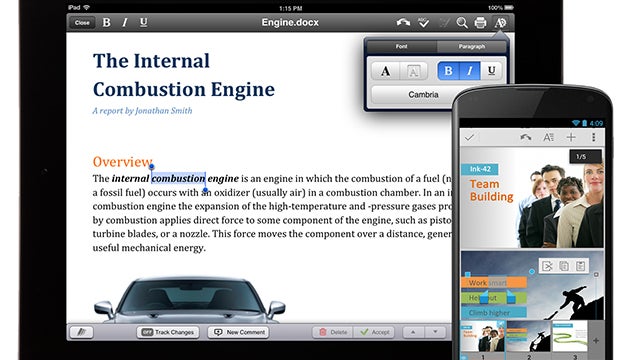Tap the Bold icon in top toolbar
This screenshot has width=640, height=360.
coord(107,22)
